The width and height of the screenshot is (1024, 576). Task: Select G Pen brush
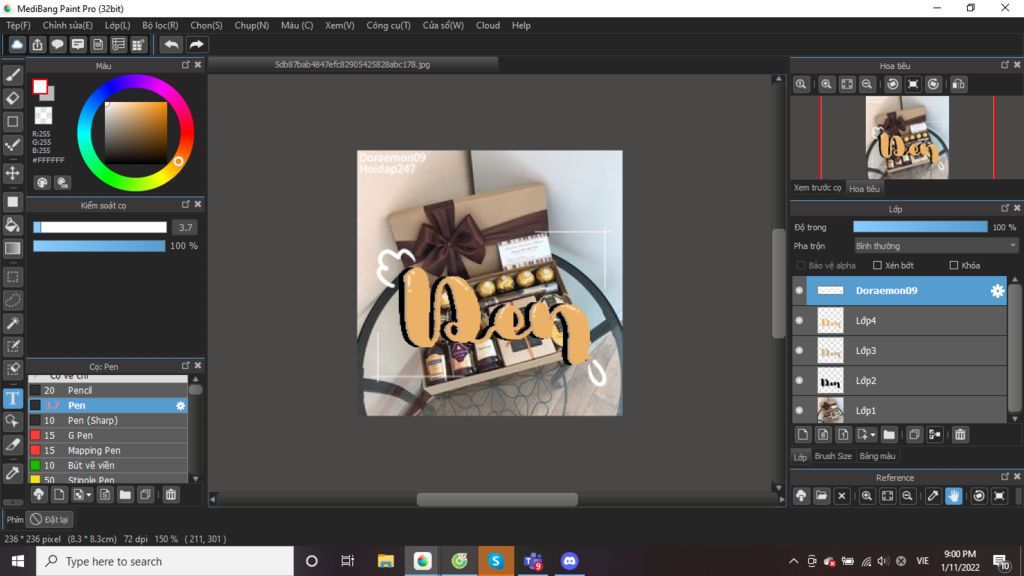pyautogui.click(x=108, y=436)
